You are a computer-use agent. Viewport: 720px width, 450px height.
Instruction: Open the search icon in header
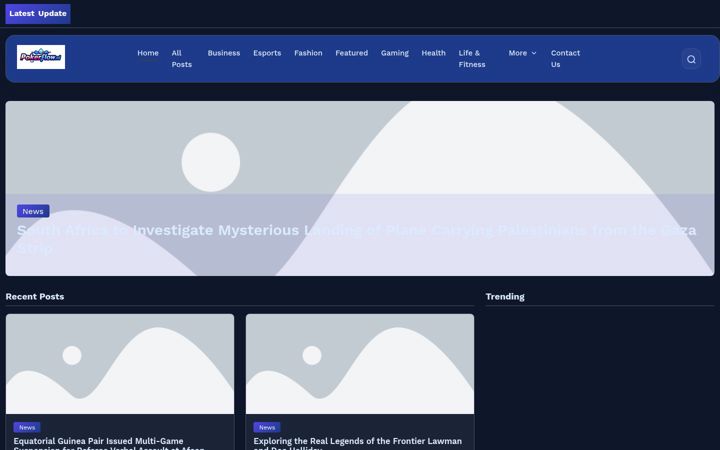691,59
